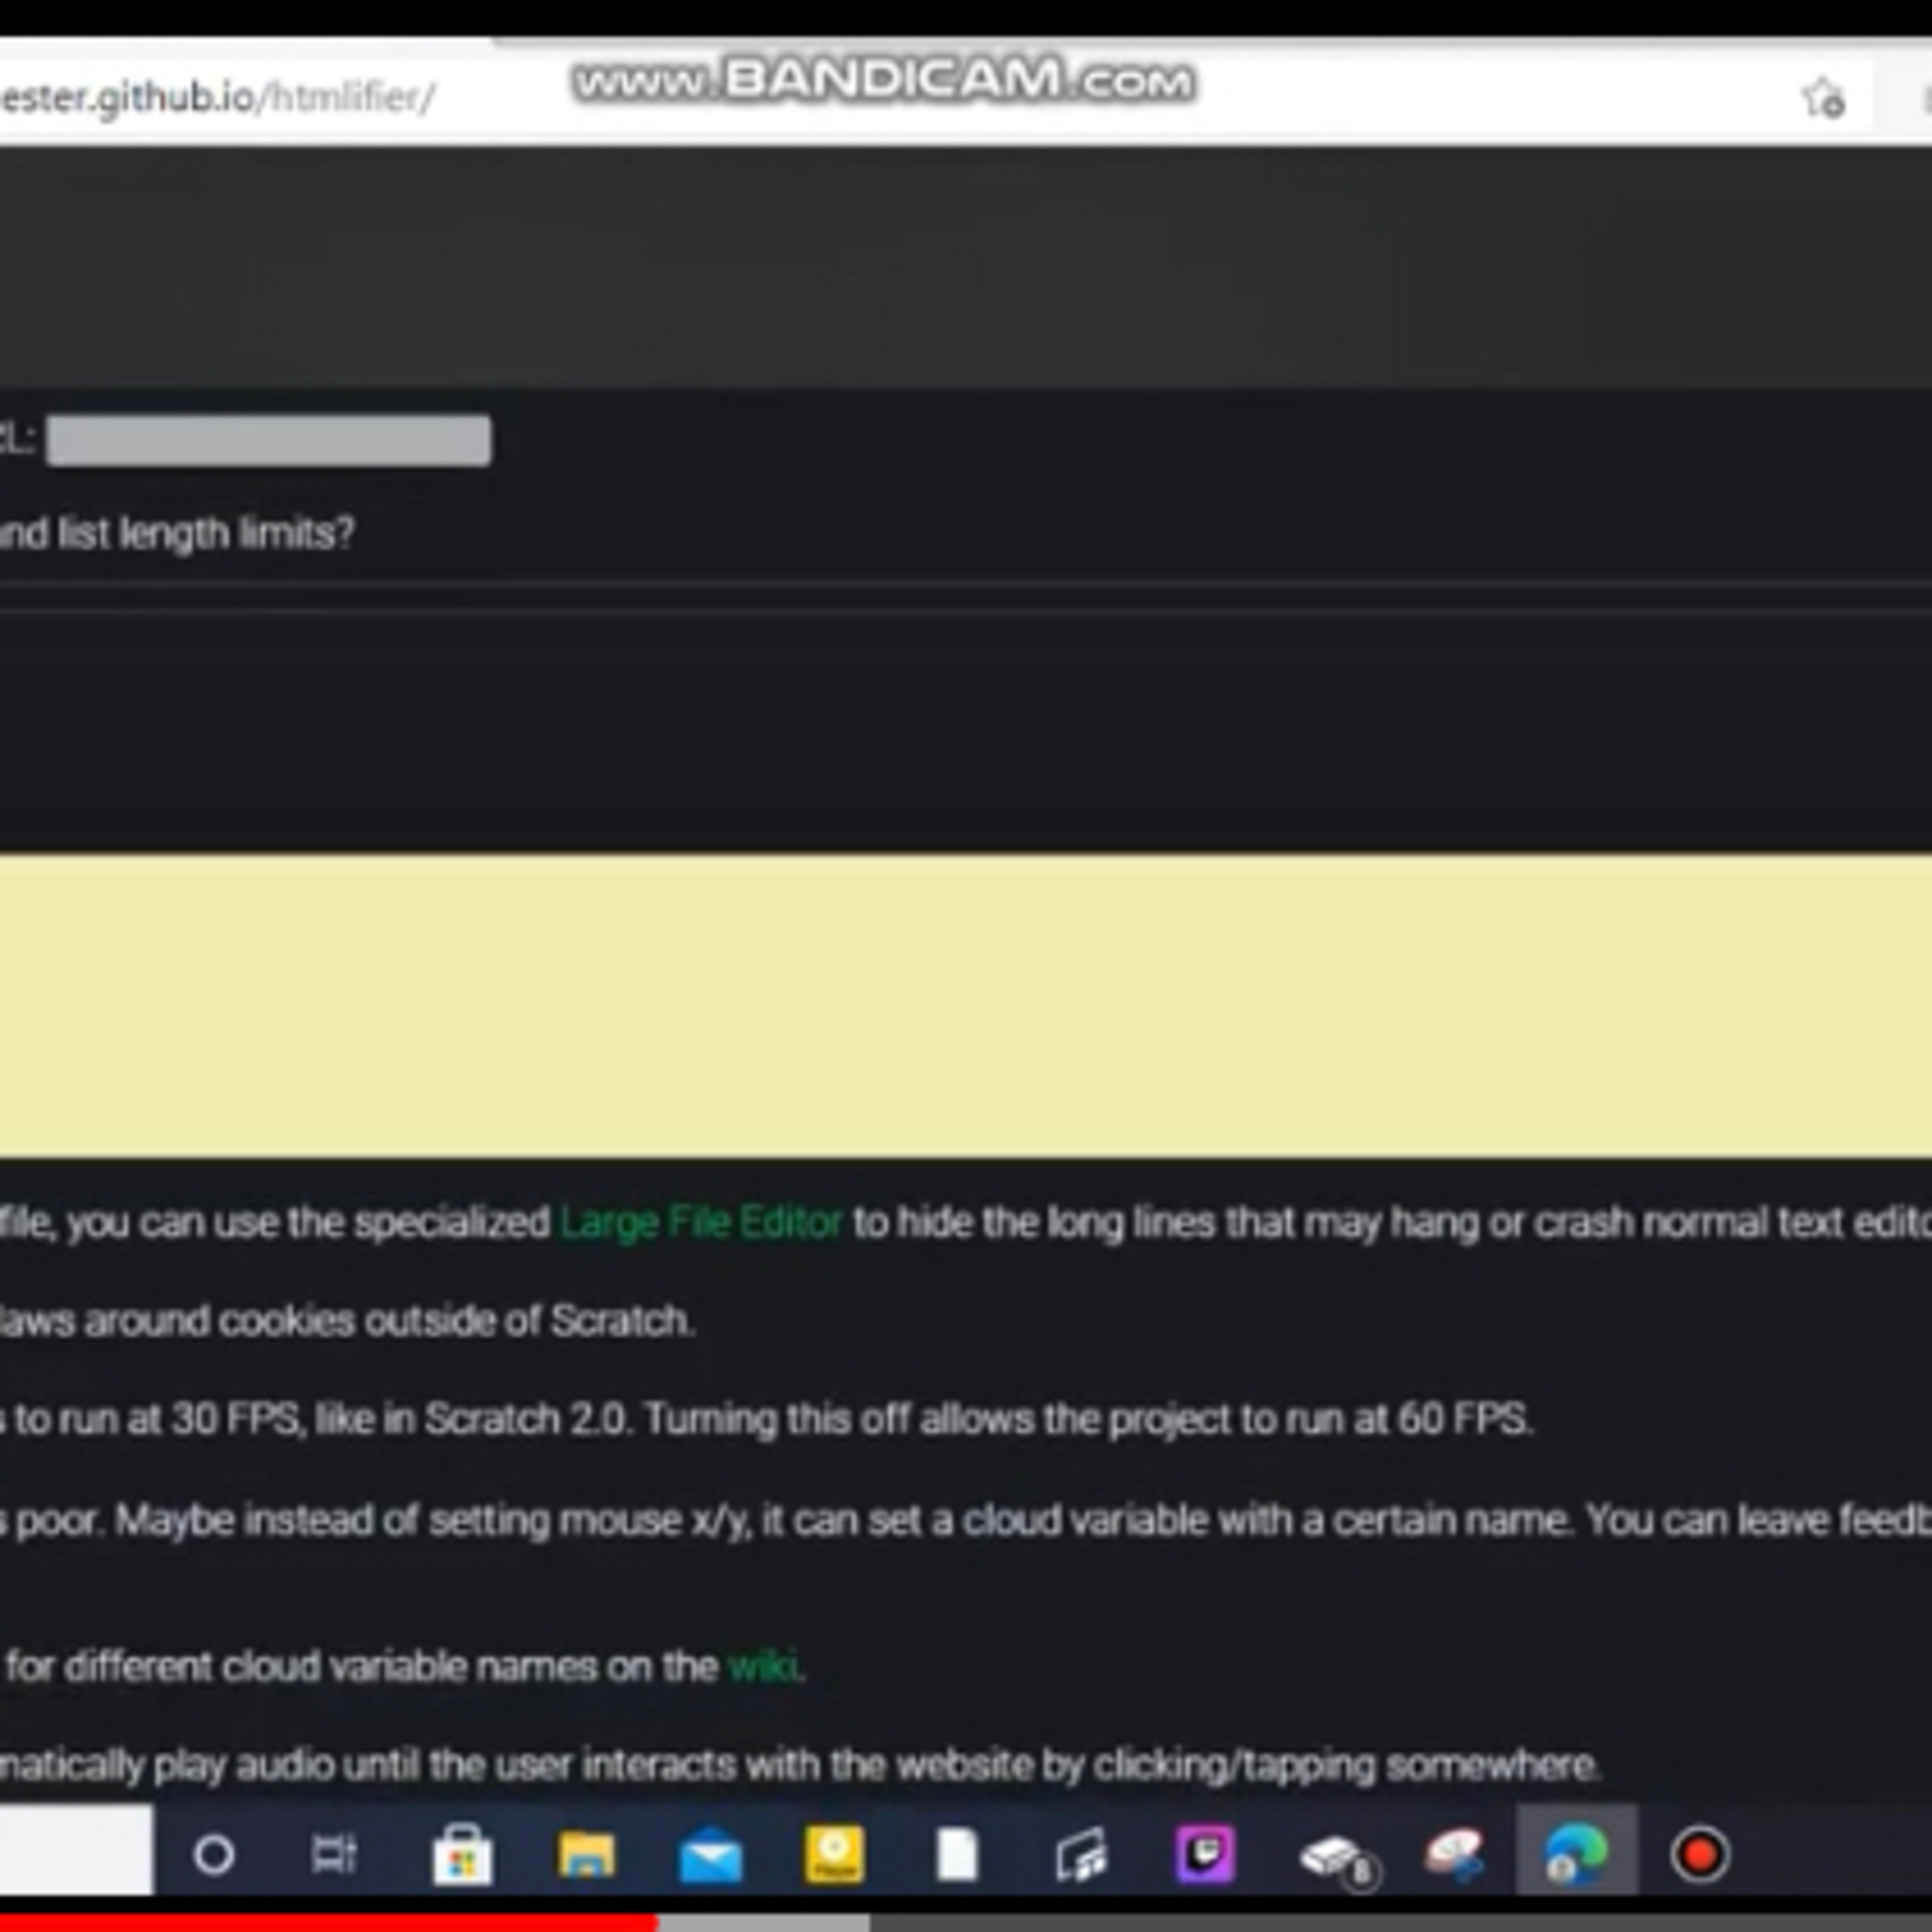
Task: Click the Windows taskbar search box
Action: tap(76, 1850)
